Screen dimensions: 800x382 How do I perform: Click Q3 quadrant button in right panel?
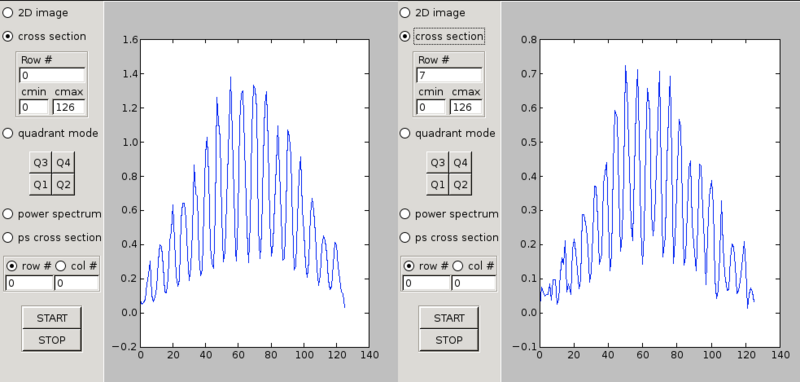click(x=438, y=163)
